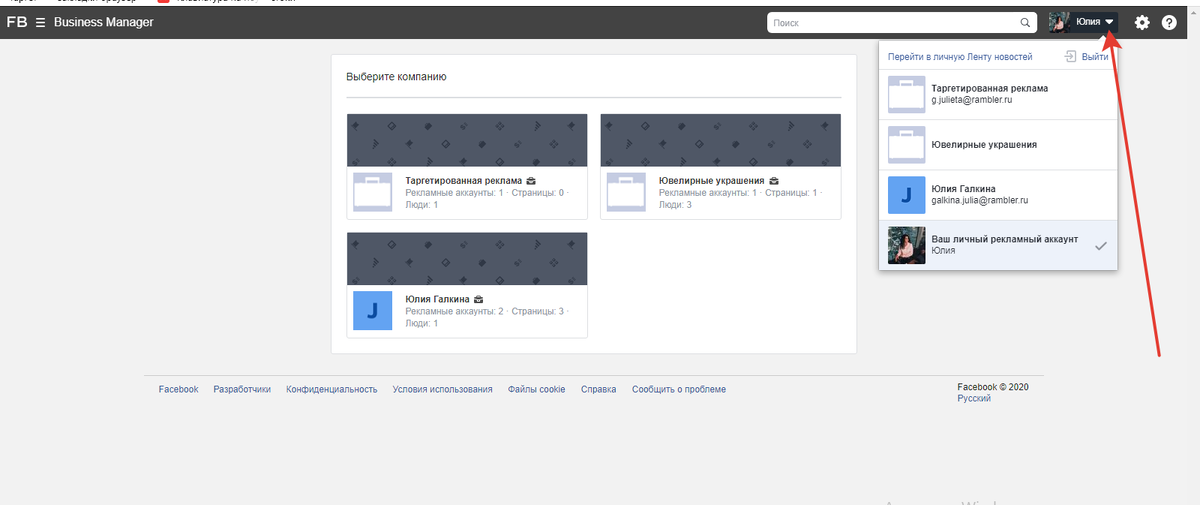The height and width of the screenshot is (505, 1200).
Task: Click 'Люди: 3' text in Ювелирные украшения card
Action: click(x=675, y=205)
